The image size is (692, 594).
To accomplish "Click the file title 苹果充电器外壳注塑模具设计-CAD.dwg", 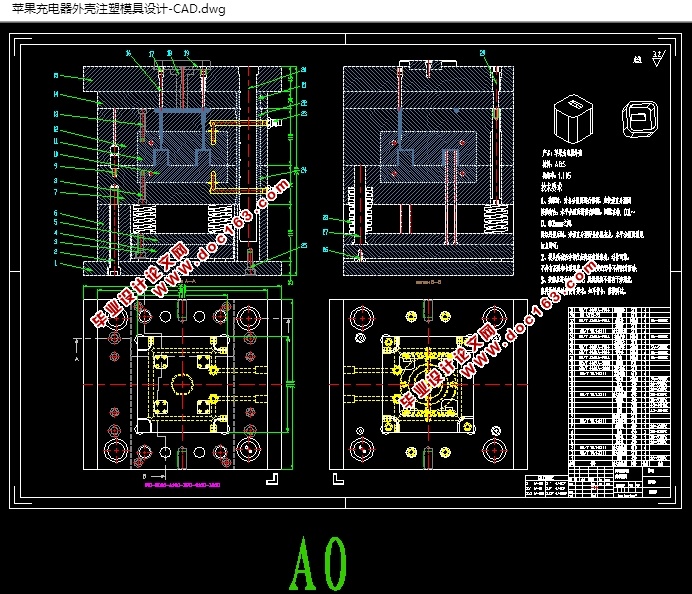I will coord(118,8).
